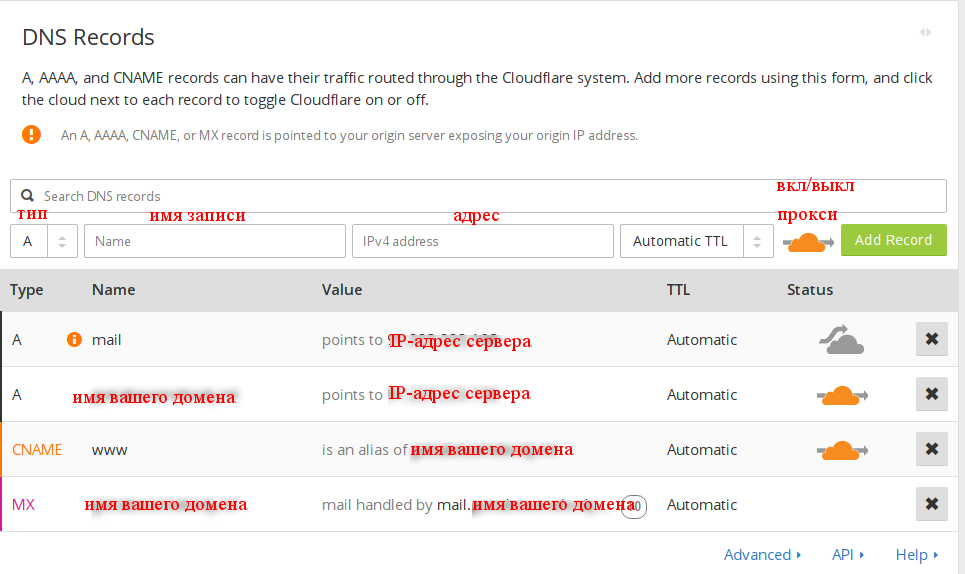This screenshot has width=965, height=574.
Task: Click the Automatic TTL of the domain A record
Action: click(702, 394)
